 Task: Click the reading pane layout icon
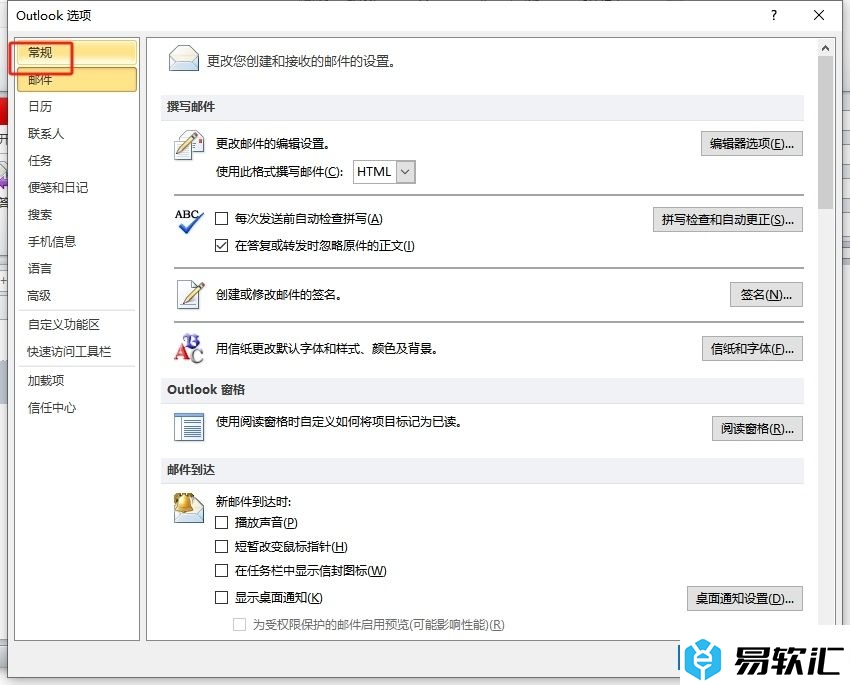189,427
